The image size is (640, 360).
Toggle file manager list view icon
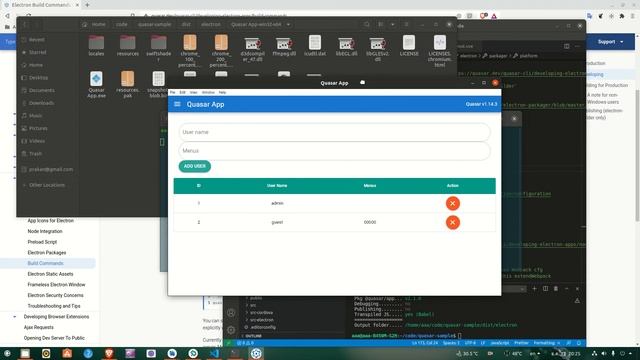click(x=380, y=24)
